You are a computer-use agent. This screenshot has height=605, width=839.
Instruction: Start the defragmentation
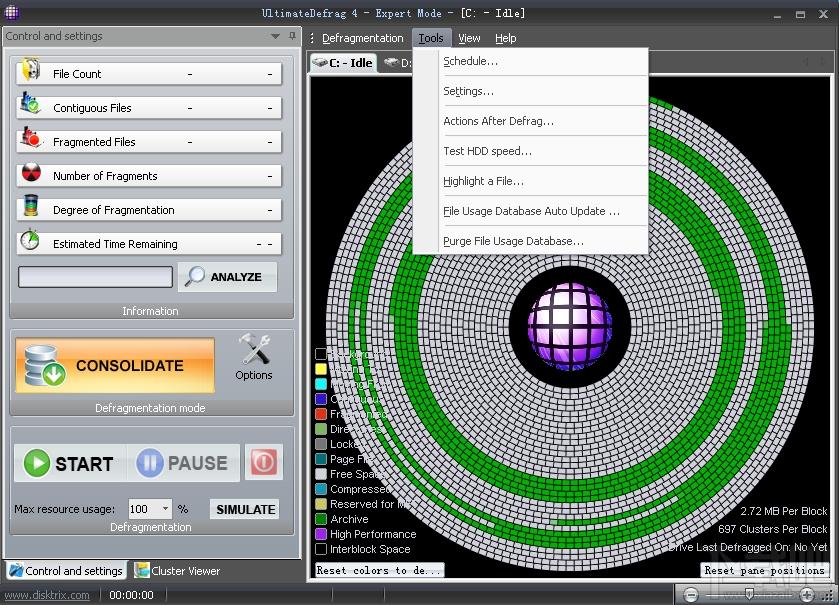[x=70, y=463]
